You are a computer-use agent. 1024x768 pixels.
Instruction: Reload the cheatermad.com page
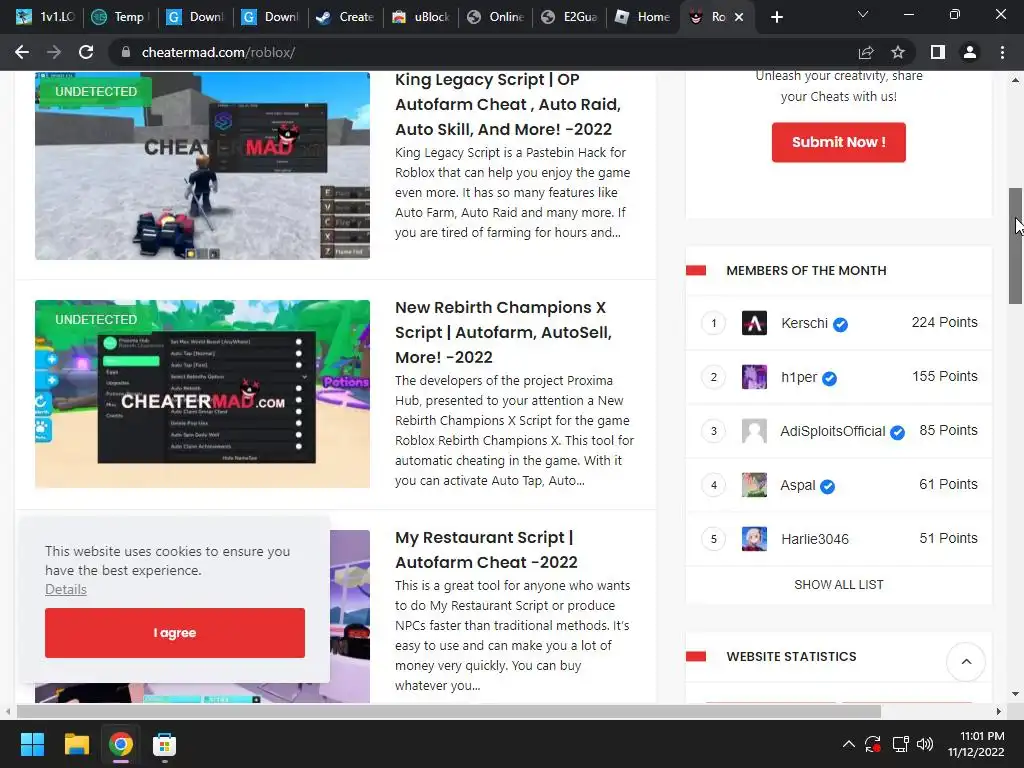click(86, 52)
